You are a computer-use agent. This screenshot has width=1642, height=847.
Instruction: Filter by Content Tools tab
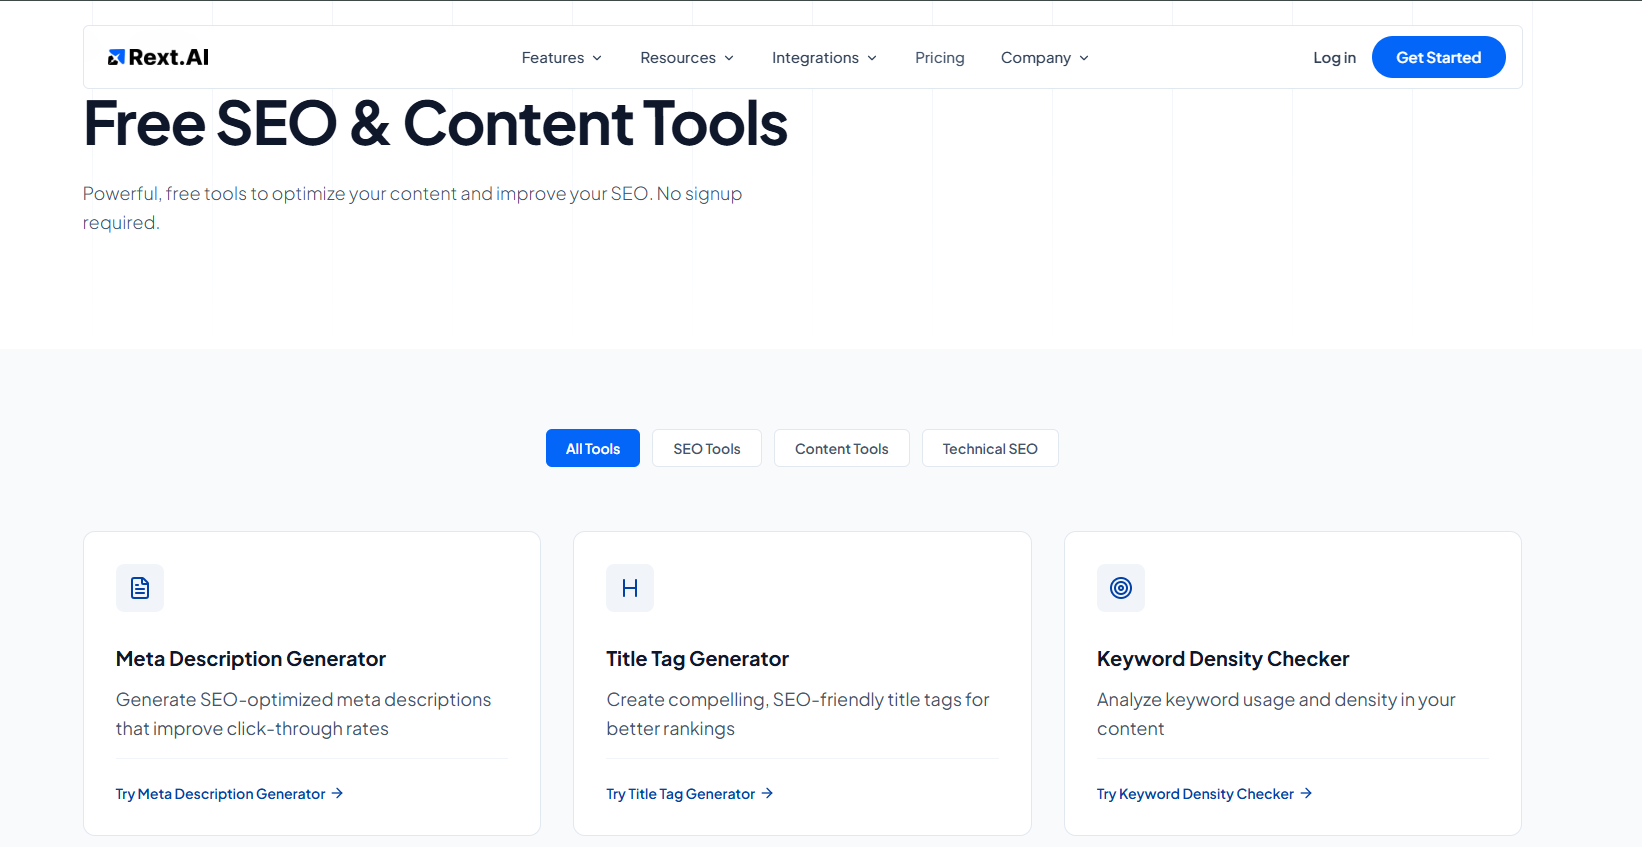click(x=842, y=448)
